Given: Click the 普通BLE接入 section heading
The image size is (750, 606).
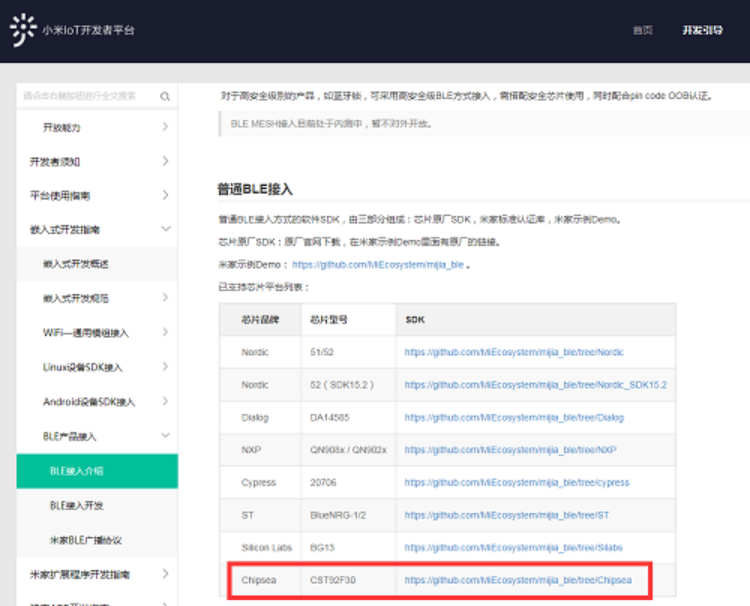Looking at the screenshot, I should point(255,189).
